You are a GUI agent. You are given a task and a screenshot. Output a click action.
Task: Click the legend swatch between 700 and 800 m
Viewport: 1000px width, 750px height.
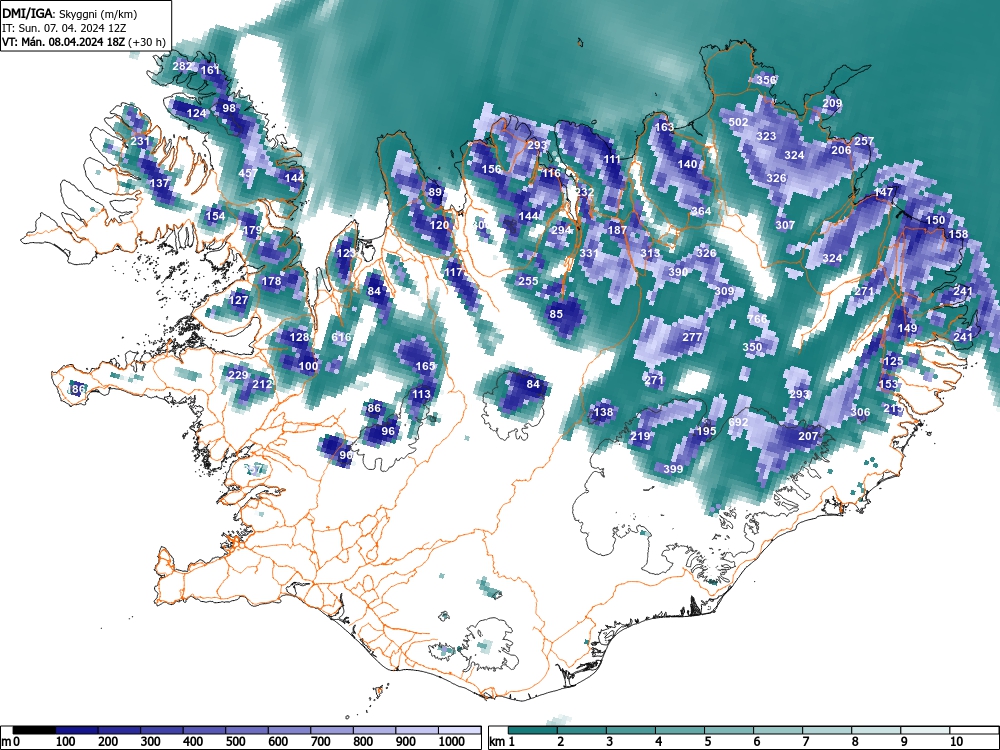coord(332,730)
